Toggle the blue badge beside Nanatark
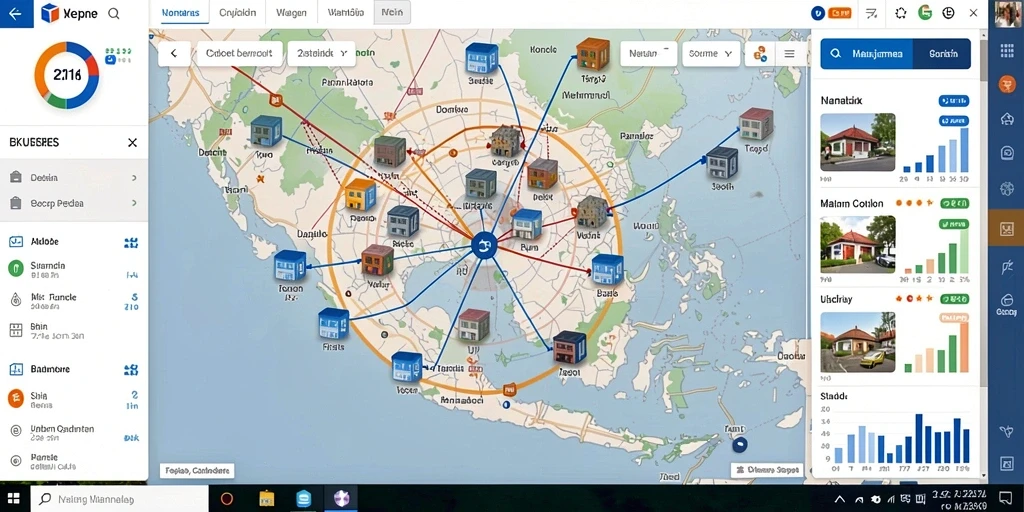 click(953, 101)
